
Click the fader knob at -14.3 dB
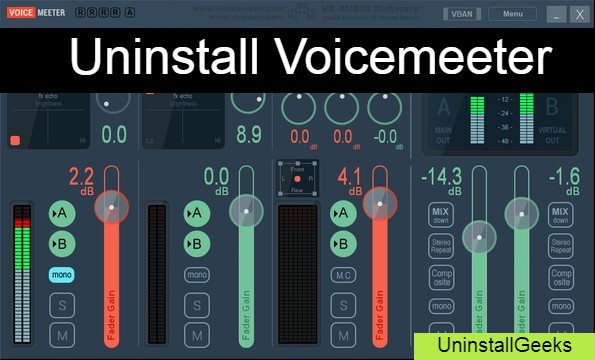[479, 237]
